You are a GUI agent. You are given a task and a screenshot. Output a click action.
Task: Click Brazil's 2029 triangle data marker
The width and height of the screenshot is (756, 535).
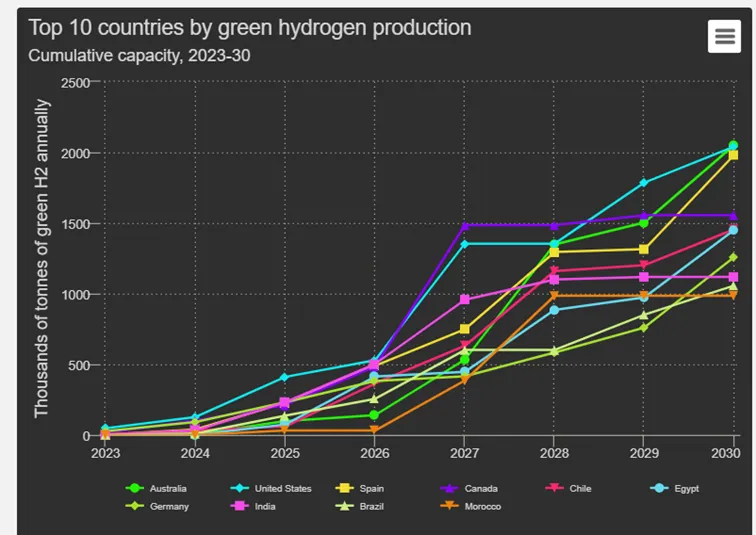tap(644, 315)
